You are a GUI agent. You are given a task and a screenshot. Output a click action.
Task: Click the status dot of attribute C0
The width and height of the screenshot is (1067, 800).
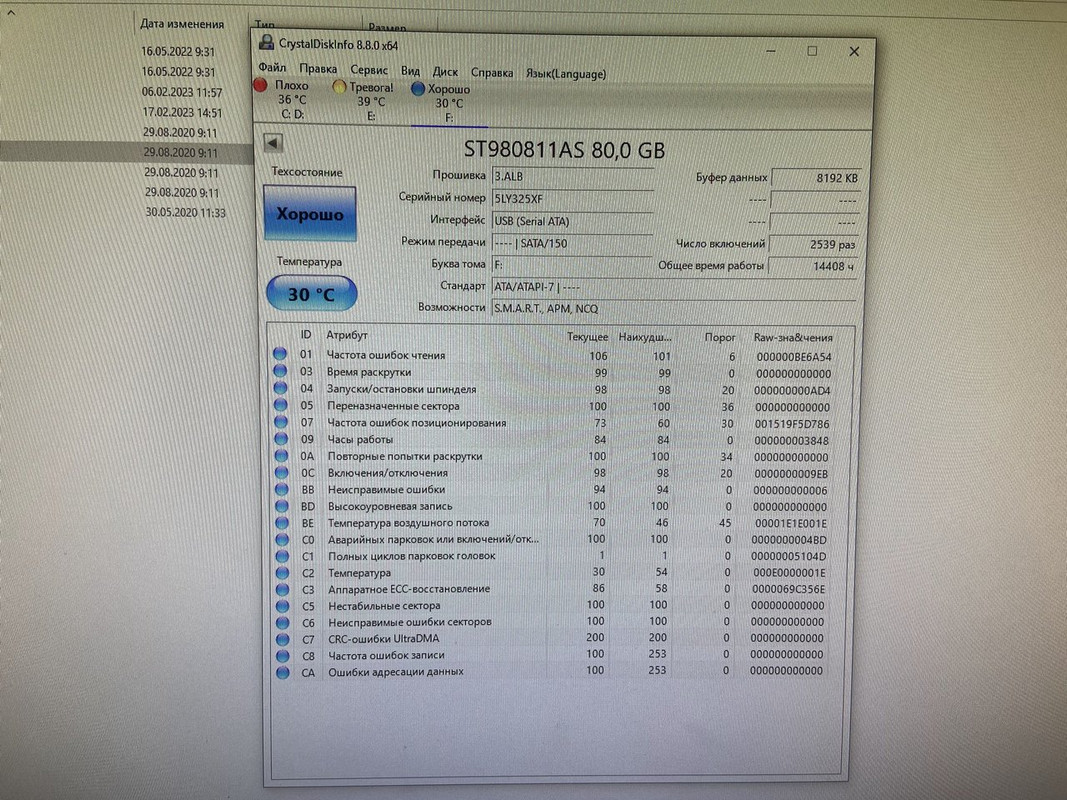(282, 539)
